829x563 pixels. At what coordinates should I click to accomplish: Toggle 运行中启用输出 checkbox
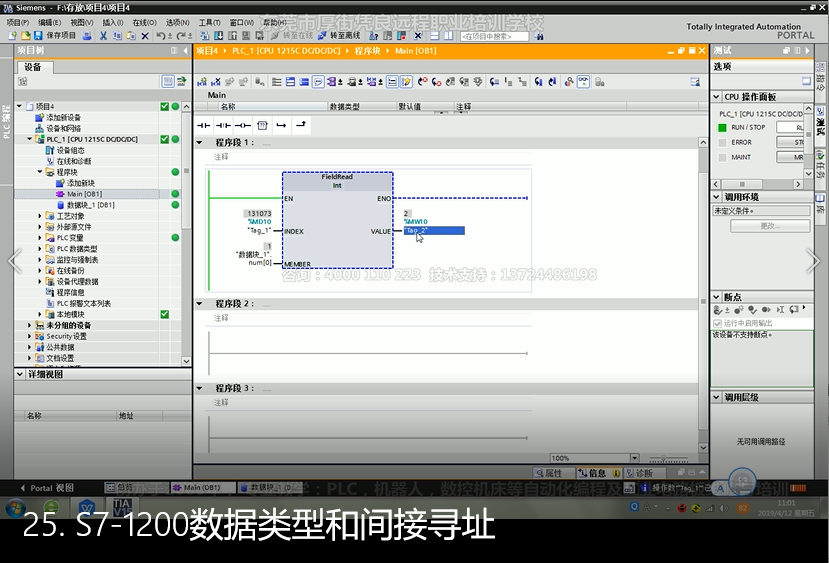pyautogui.click(x=717, y=323)
